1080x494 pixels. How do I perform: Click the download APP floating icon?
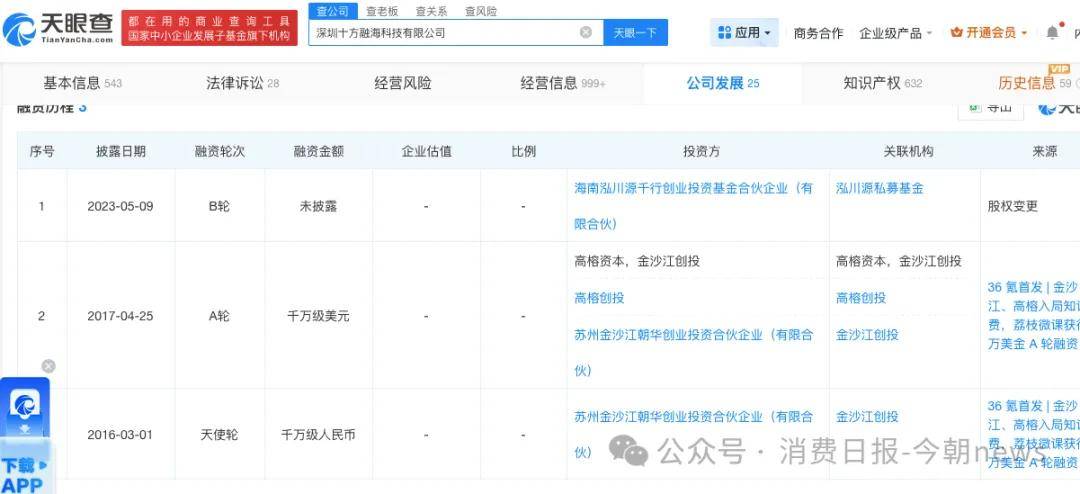pos(24,407)
